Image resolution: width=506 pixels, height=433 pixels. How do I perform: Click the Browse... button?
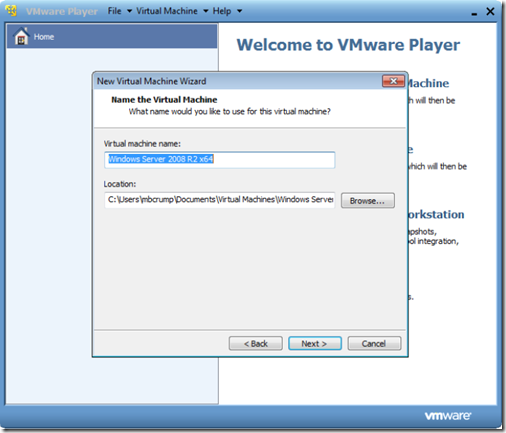point(368,201)
